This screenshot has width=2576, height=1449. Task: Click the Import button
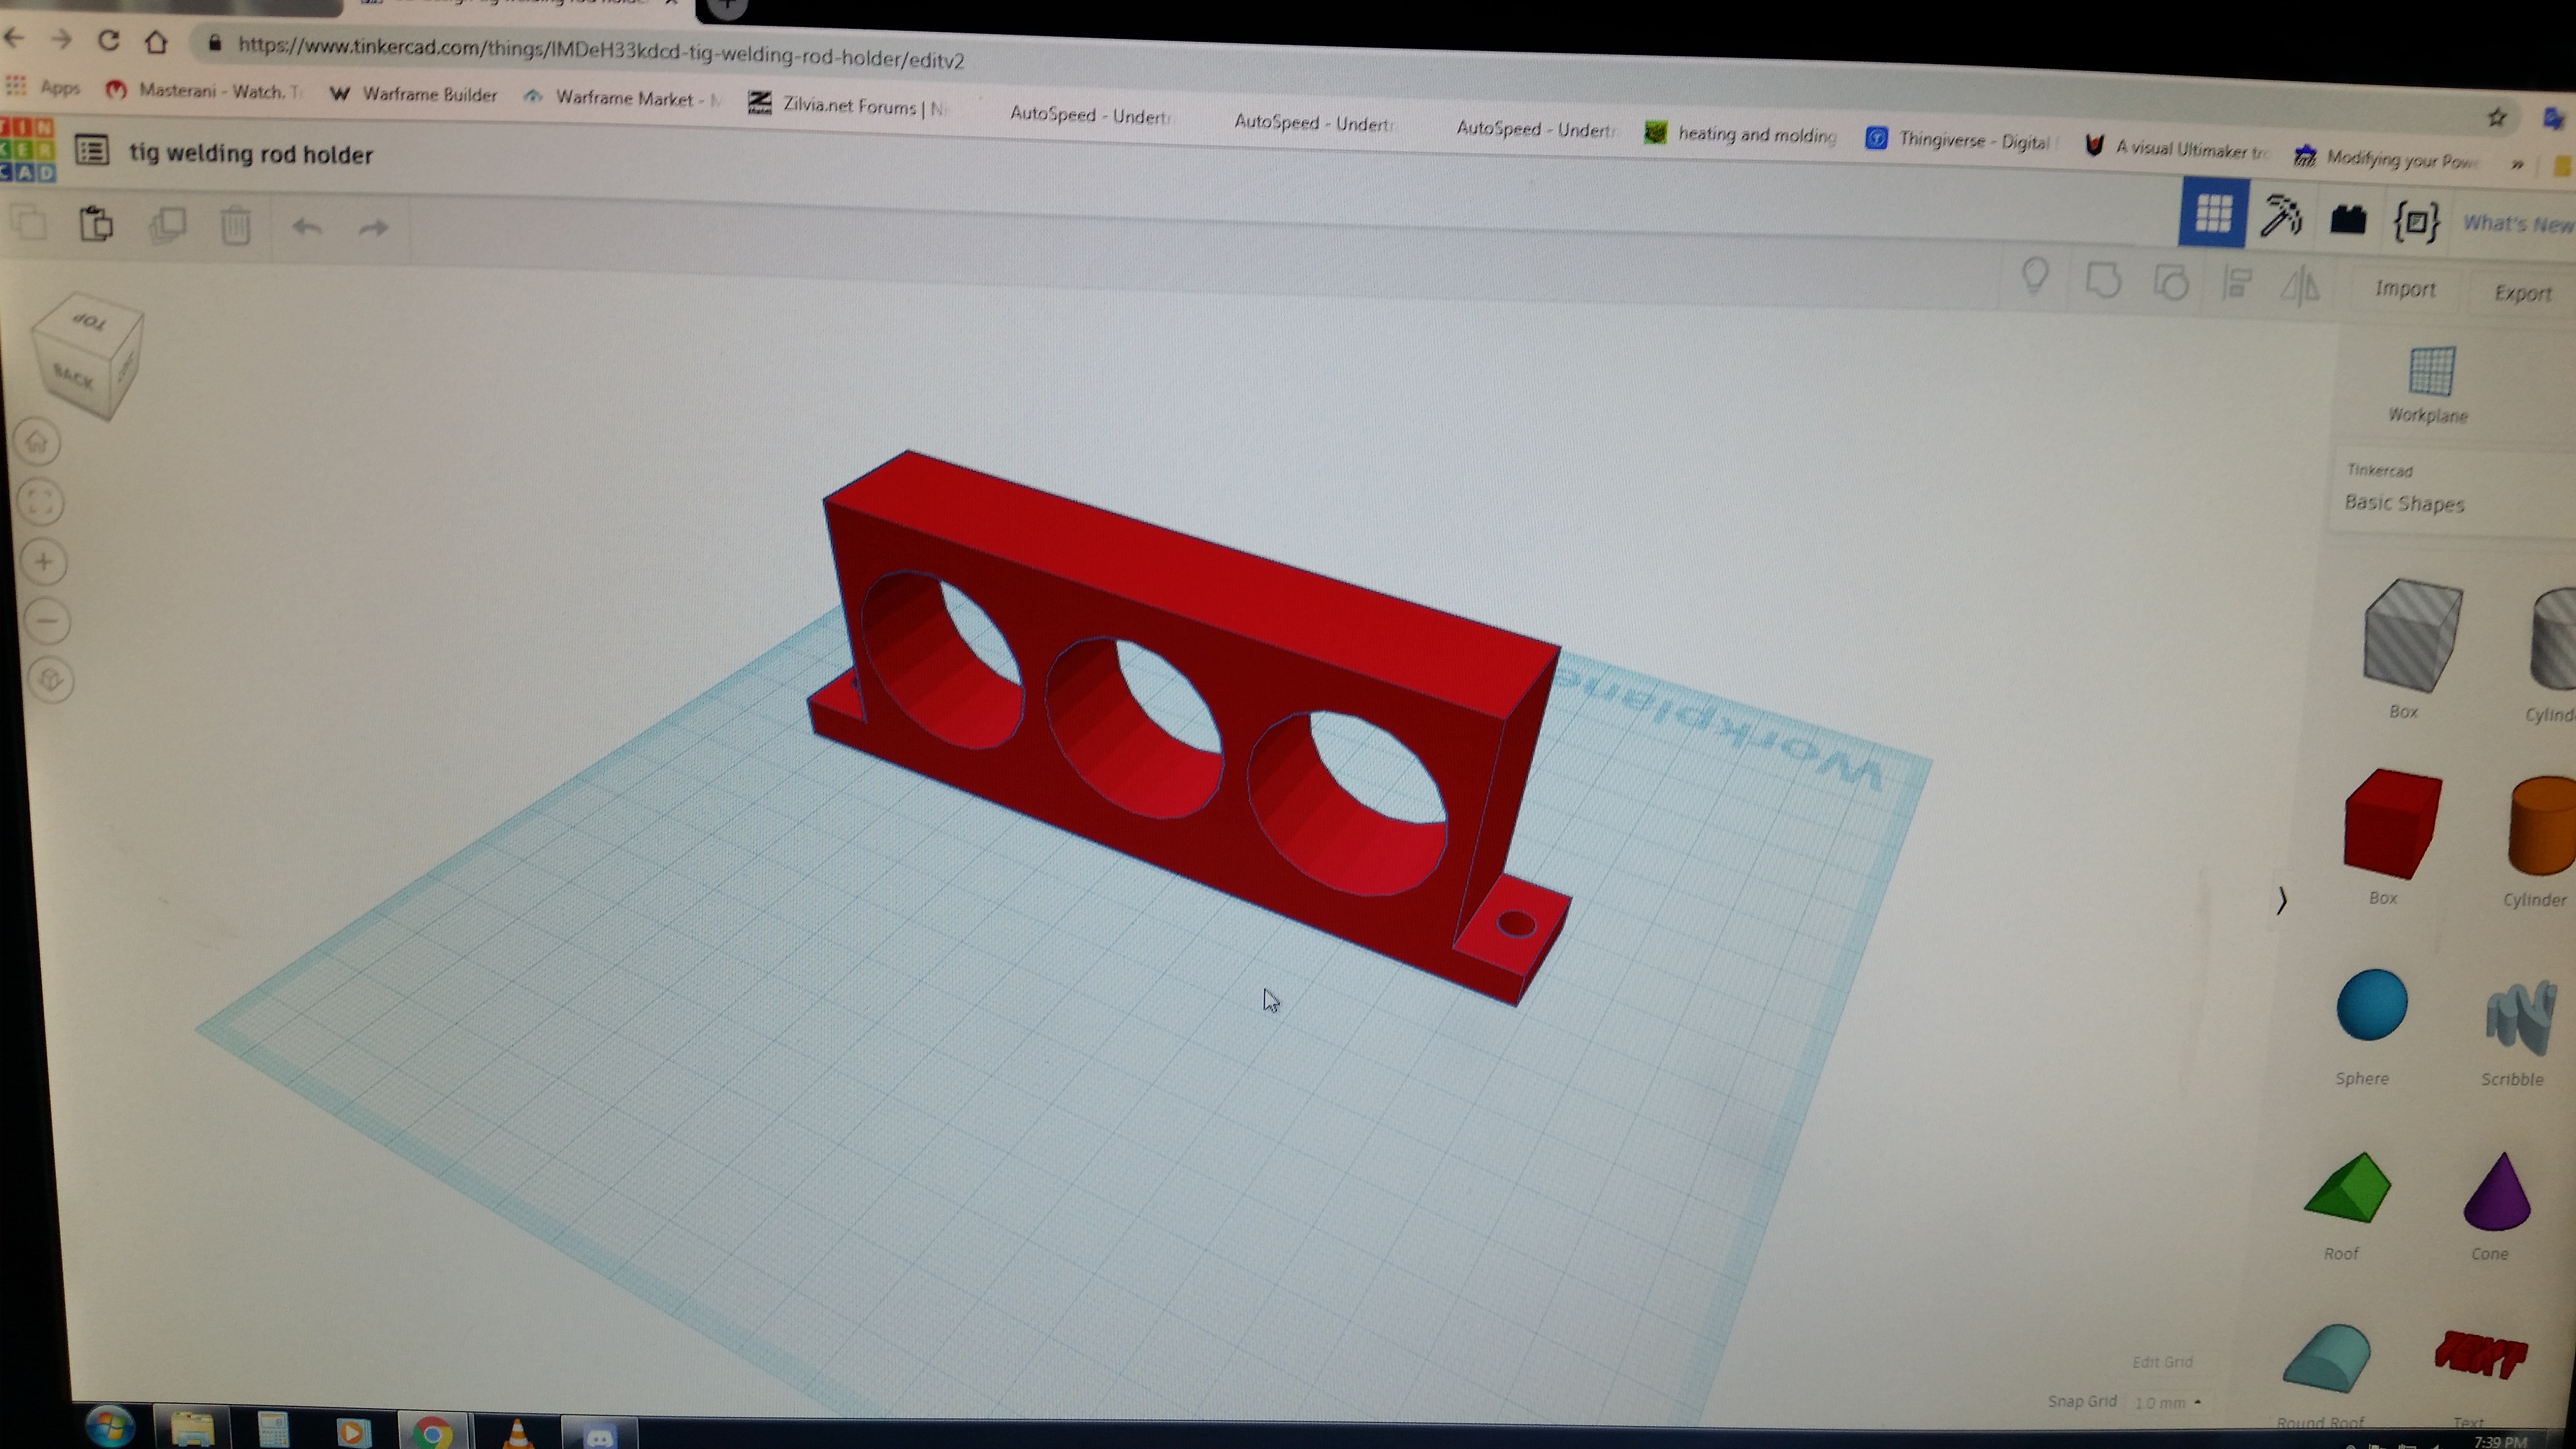click(2405, 289)
